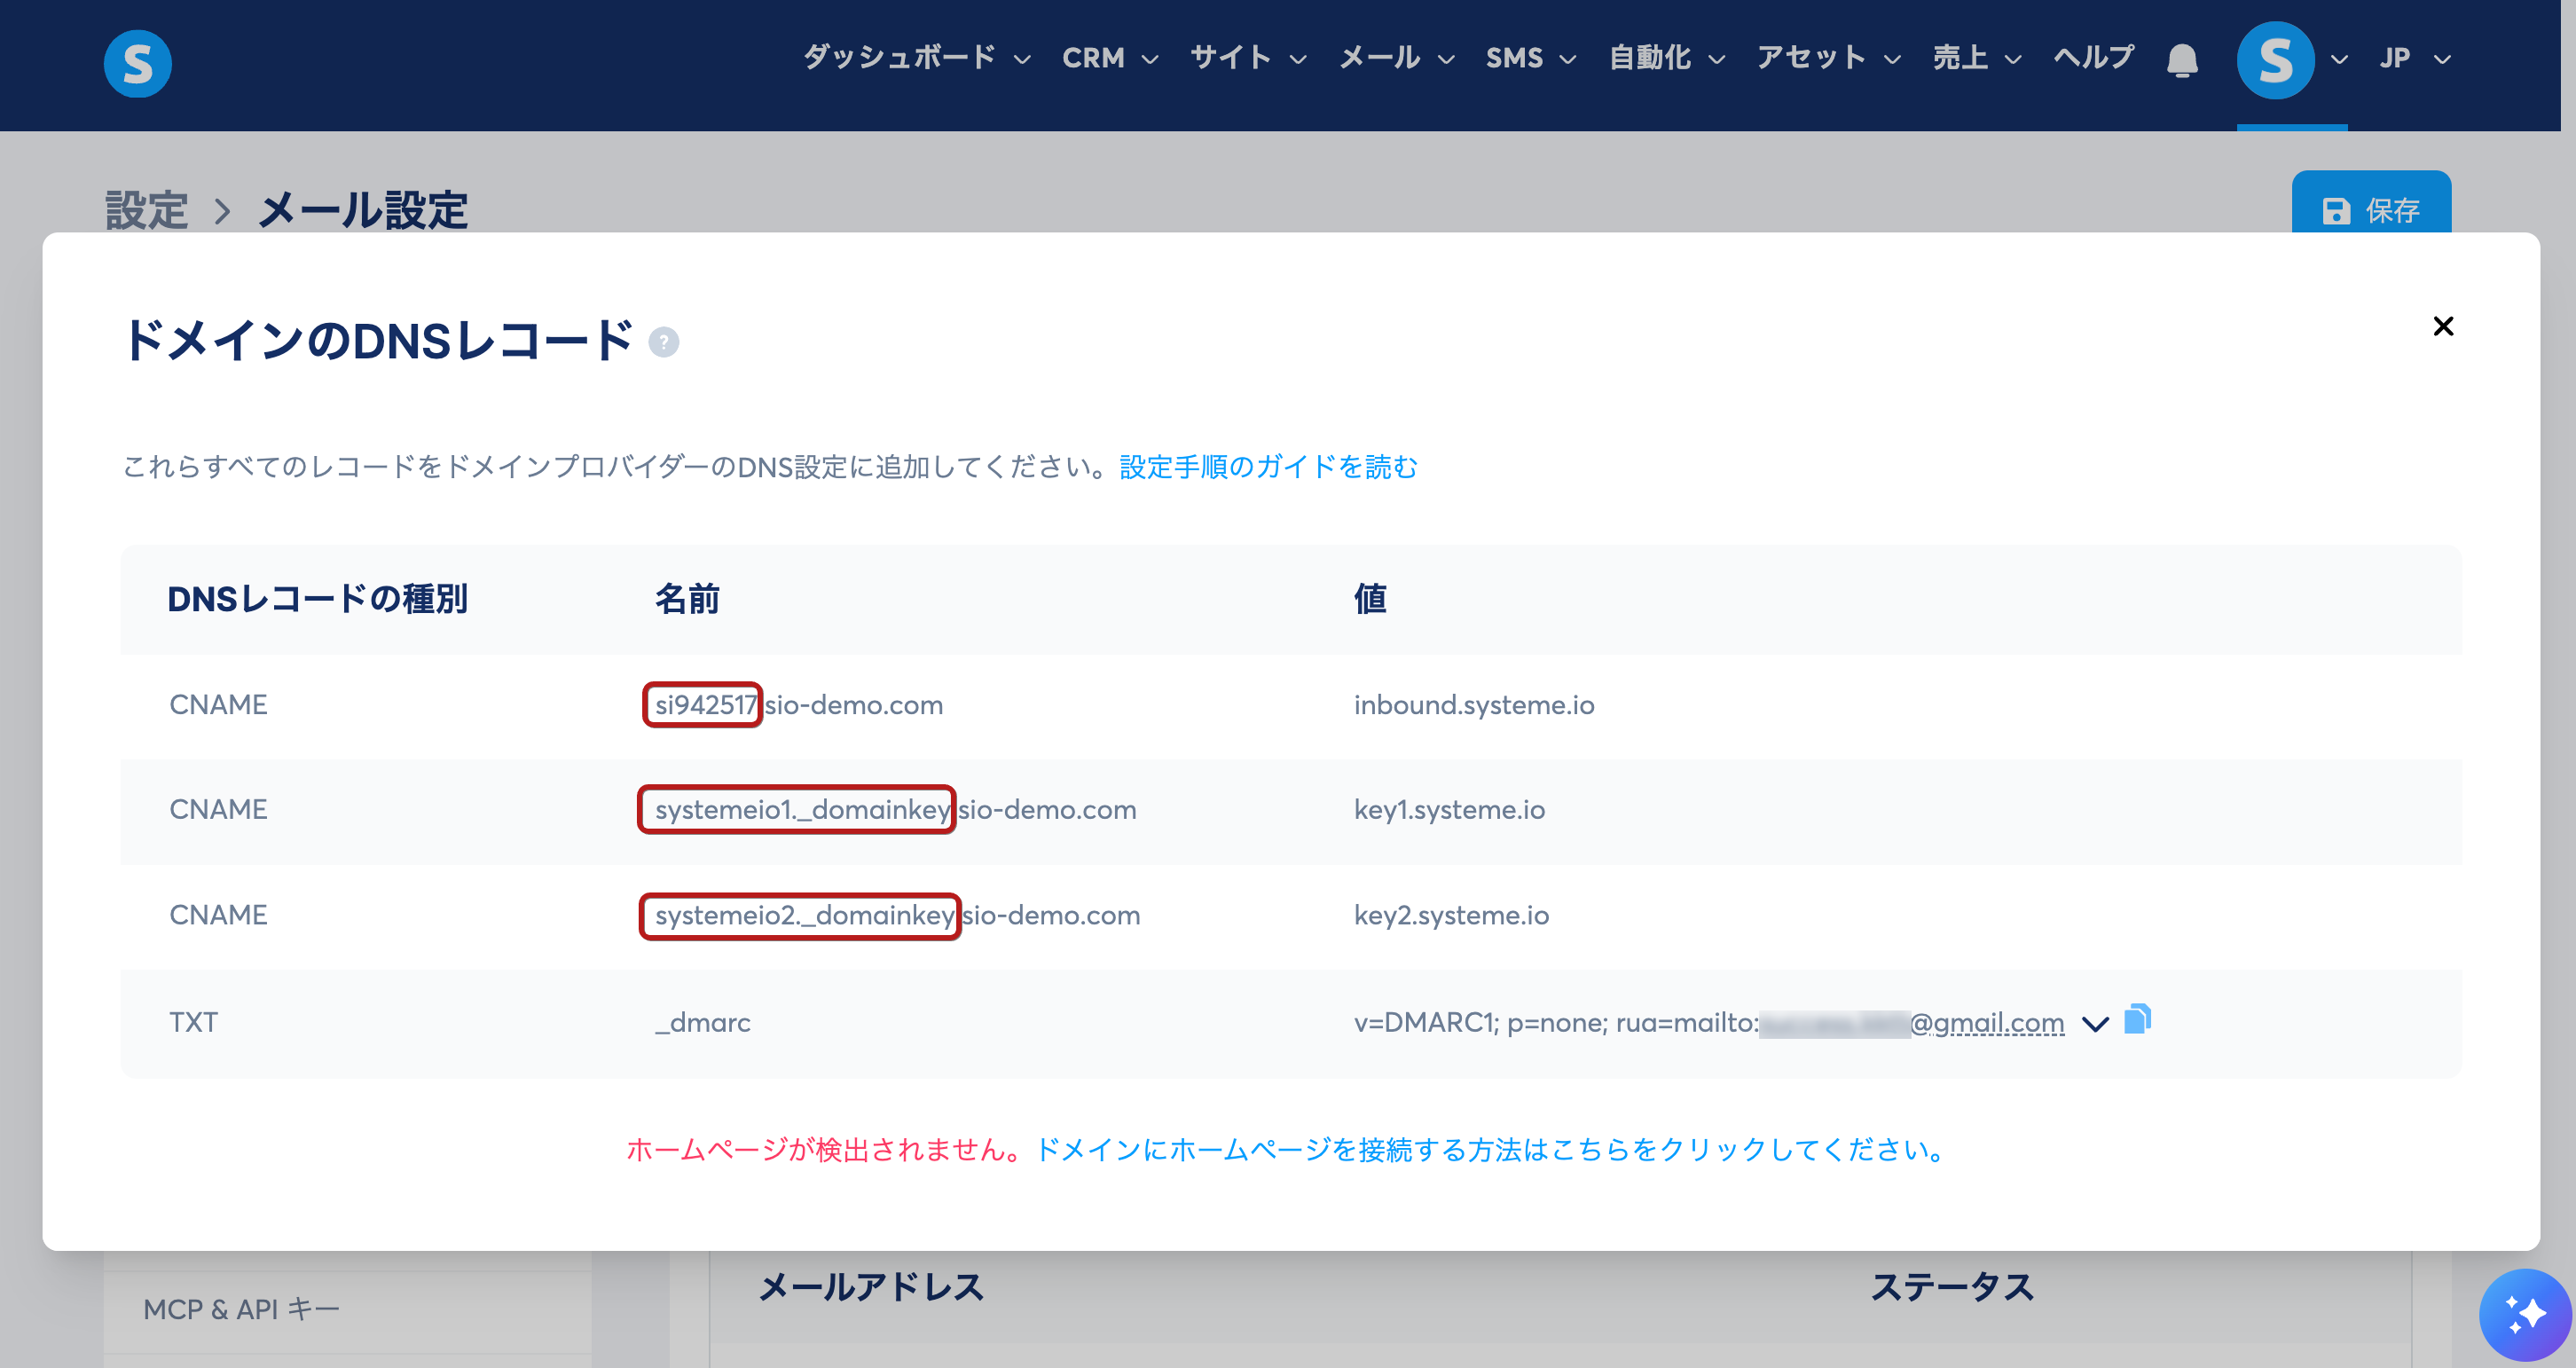Expand the DMARC value chevron

pyautogui.click(x=2095, y=1023)
